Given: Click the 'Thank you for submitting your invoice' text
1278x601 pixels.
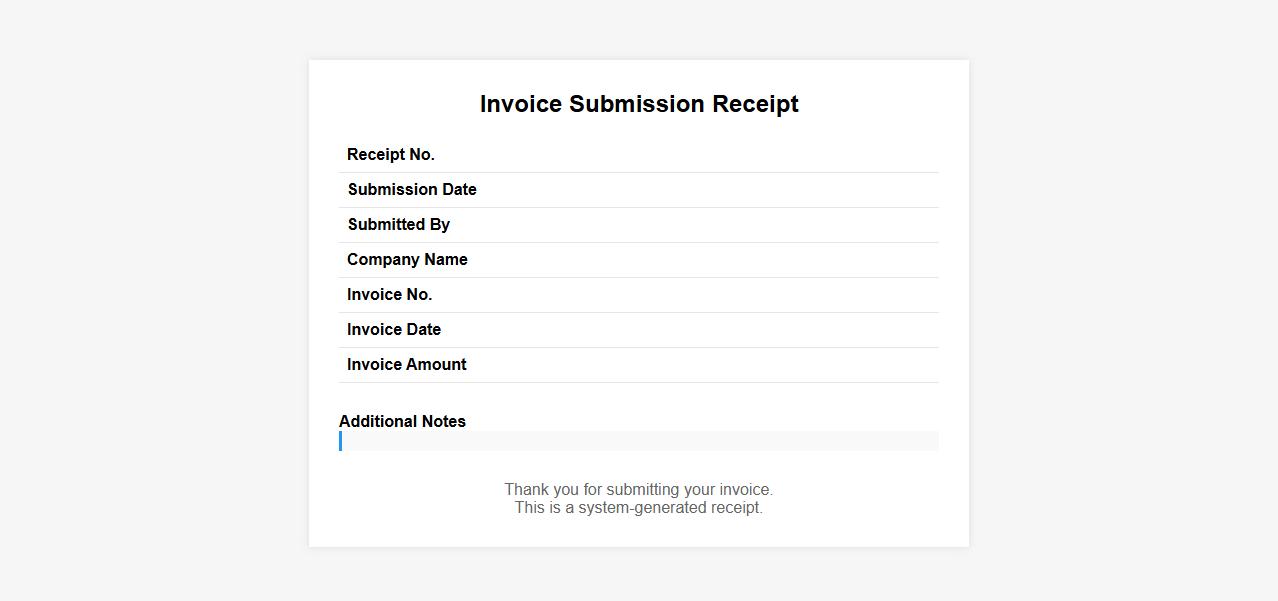Looking at the screenshot, I should 638,490.
